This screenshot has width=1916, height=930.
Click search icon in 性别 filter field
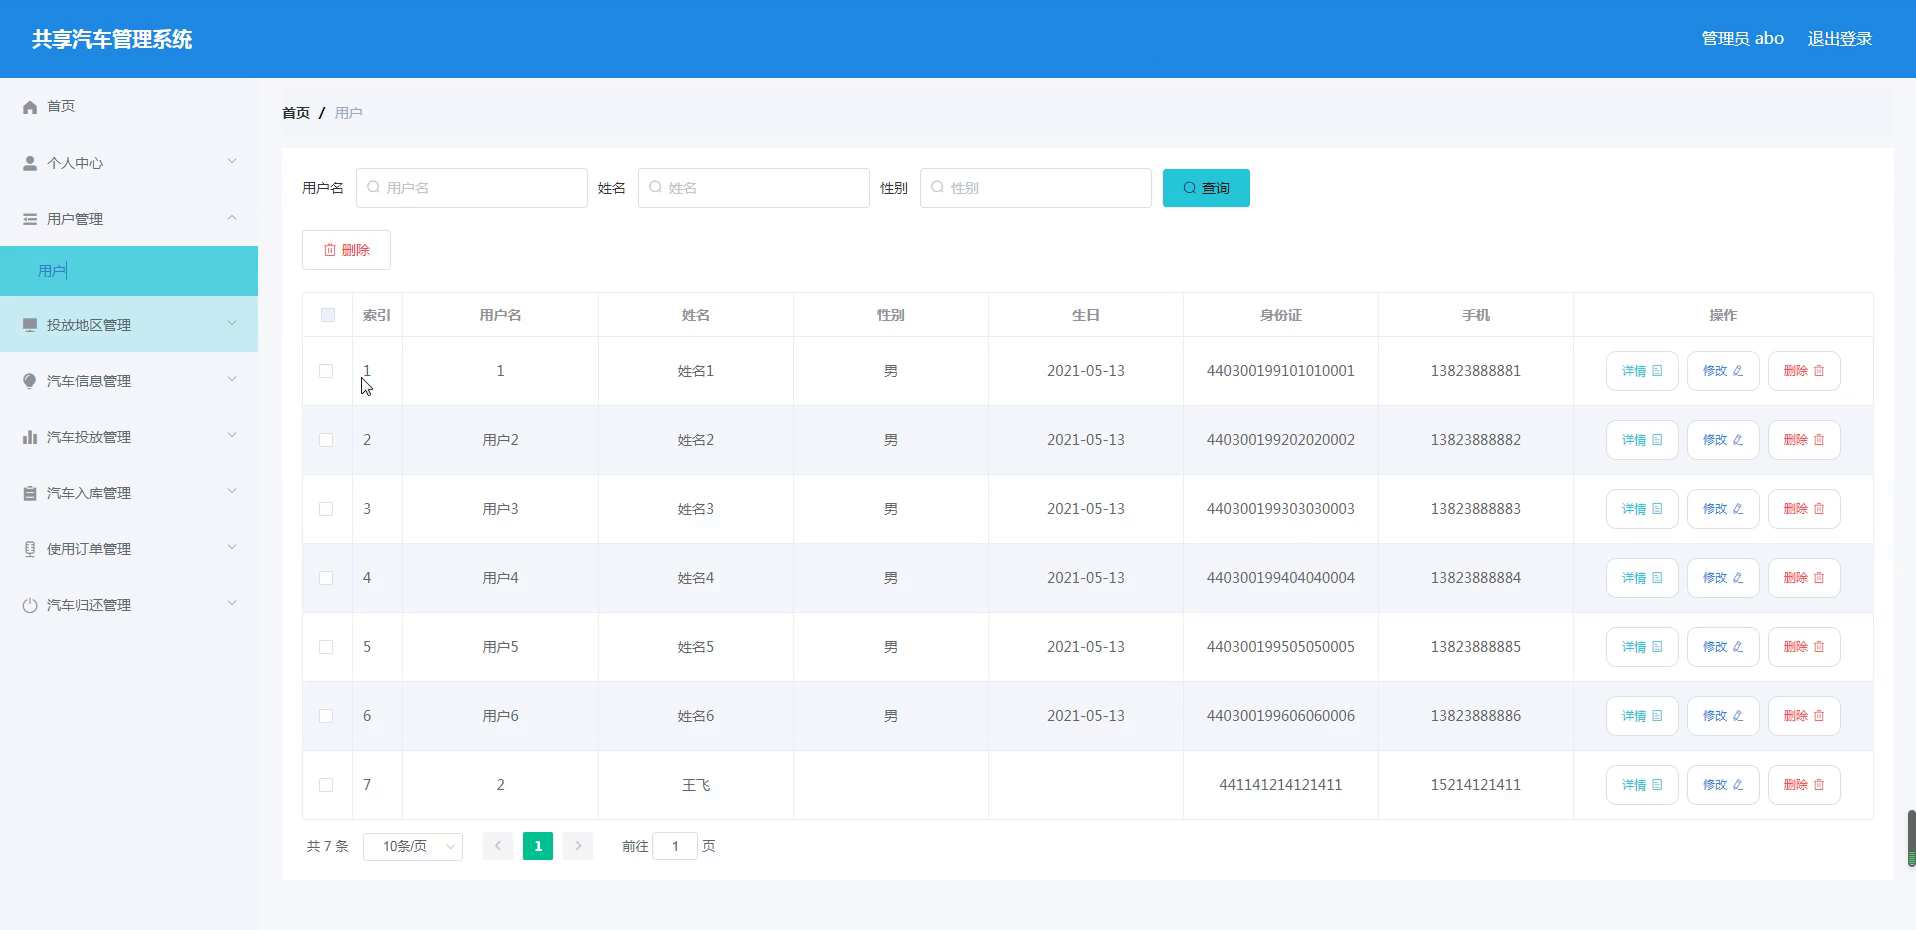(x=937, y=187)
